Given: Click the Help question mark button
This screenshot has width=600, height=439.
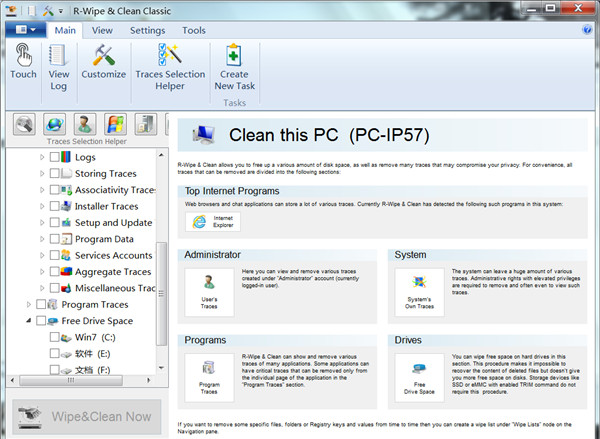Looking at the screenshot, I should click(587, 31).
